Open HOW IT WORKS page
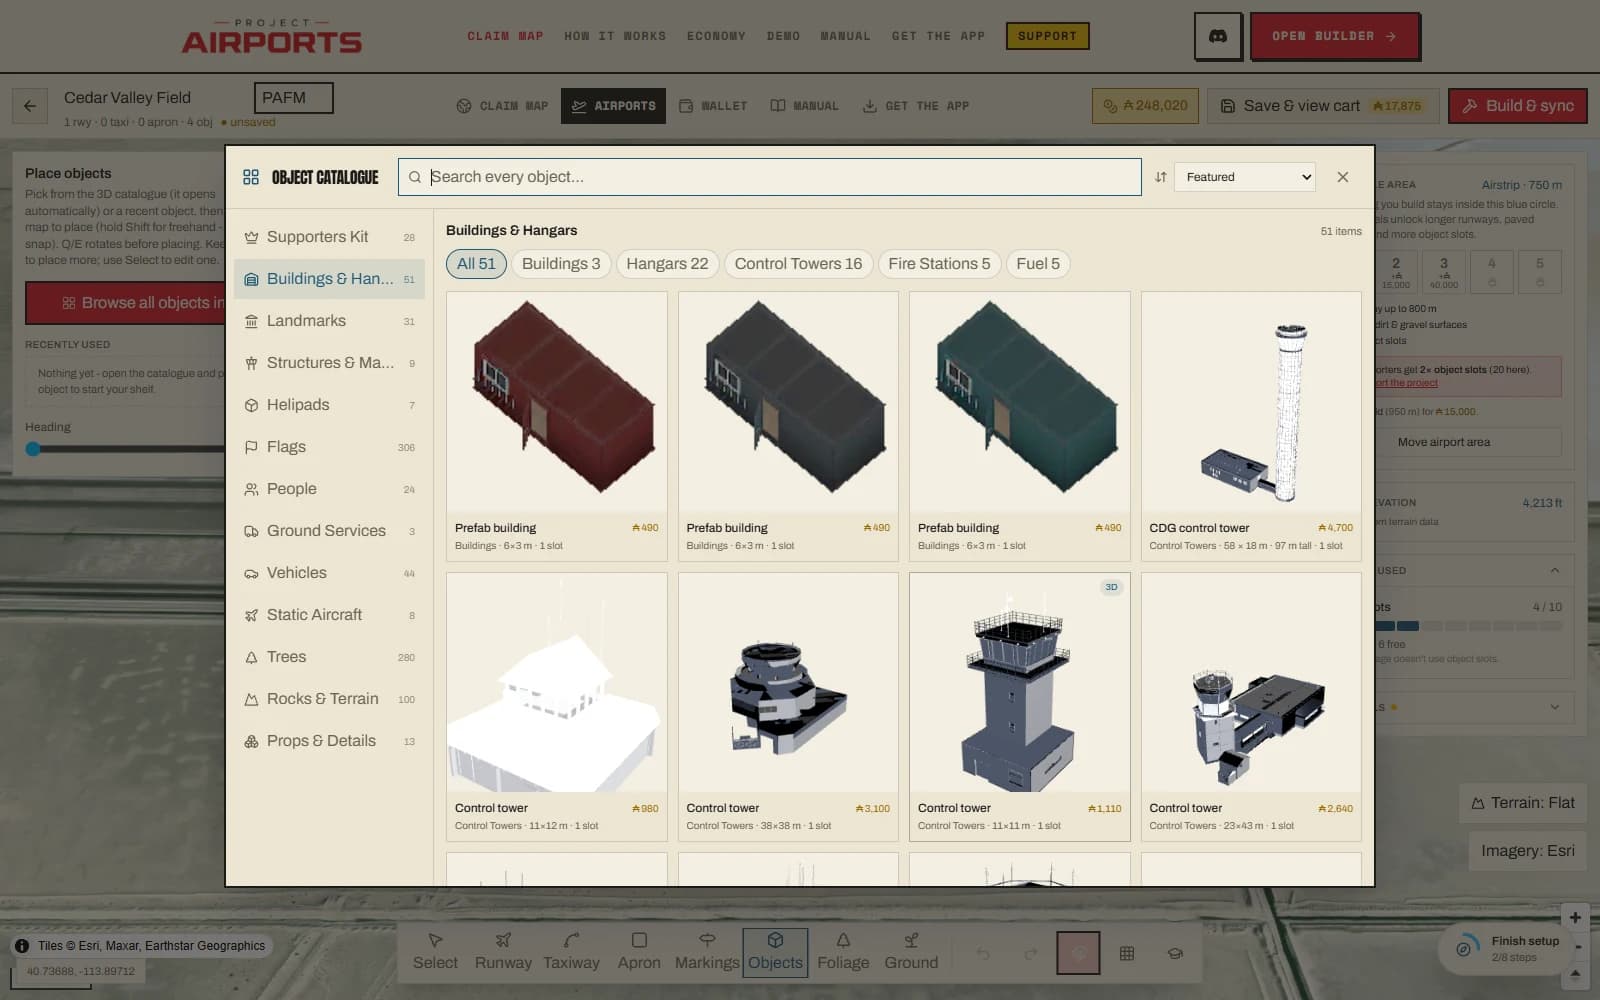 pos(615,36)
